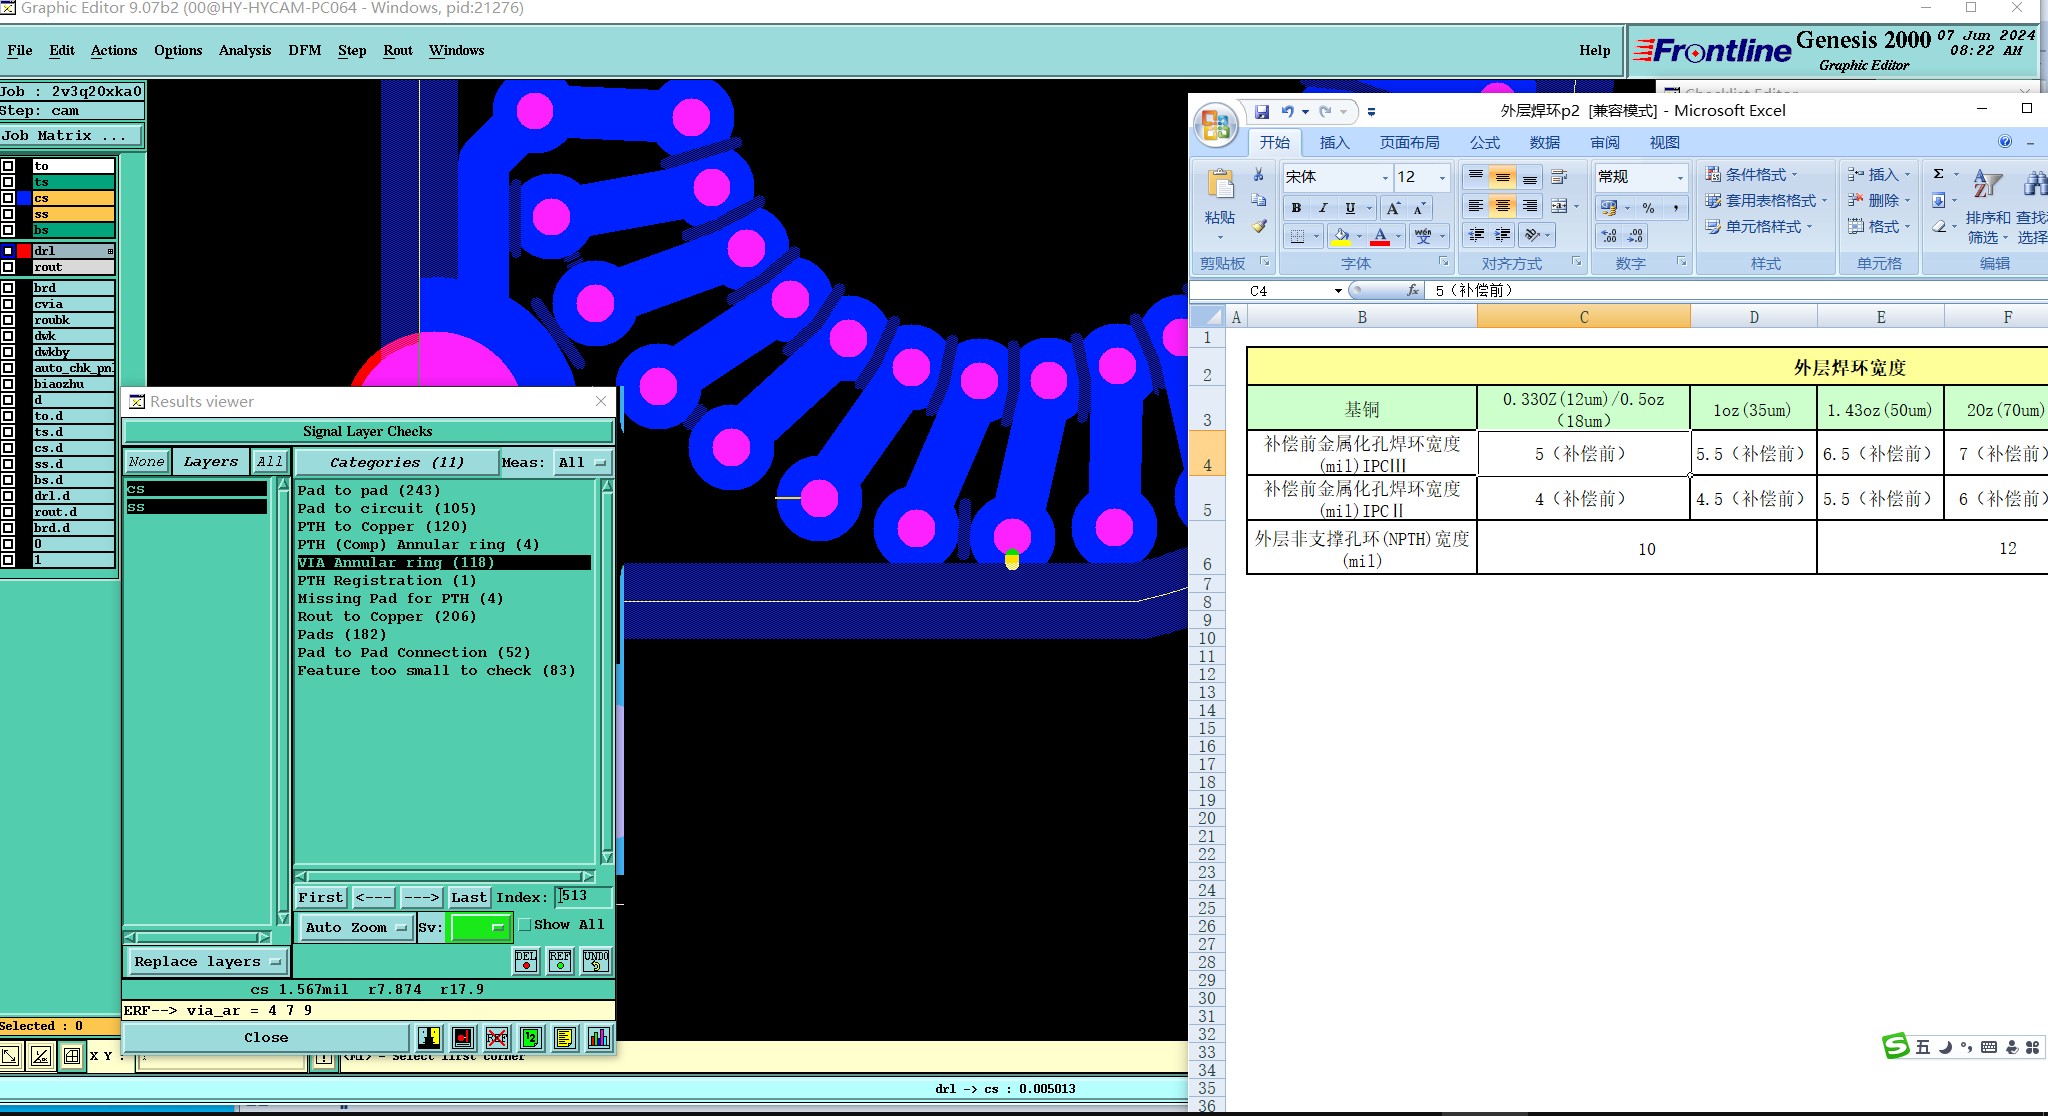The height and width of the screenshot is (1116, 2048).
Task: Click the yellow notes report icon
Action: 565,1038
